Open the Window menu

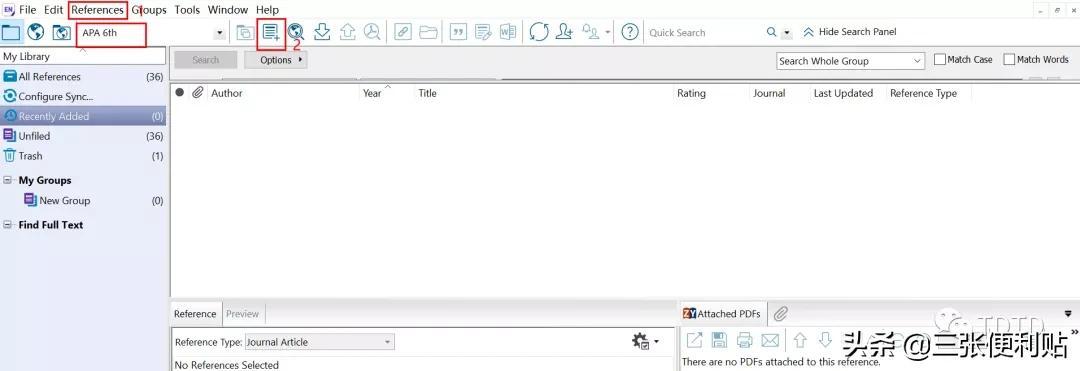(228, 10)
